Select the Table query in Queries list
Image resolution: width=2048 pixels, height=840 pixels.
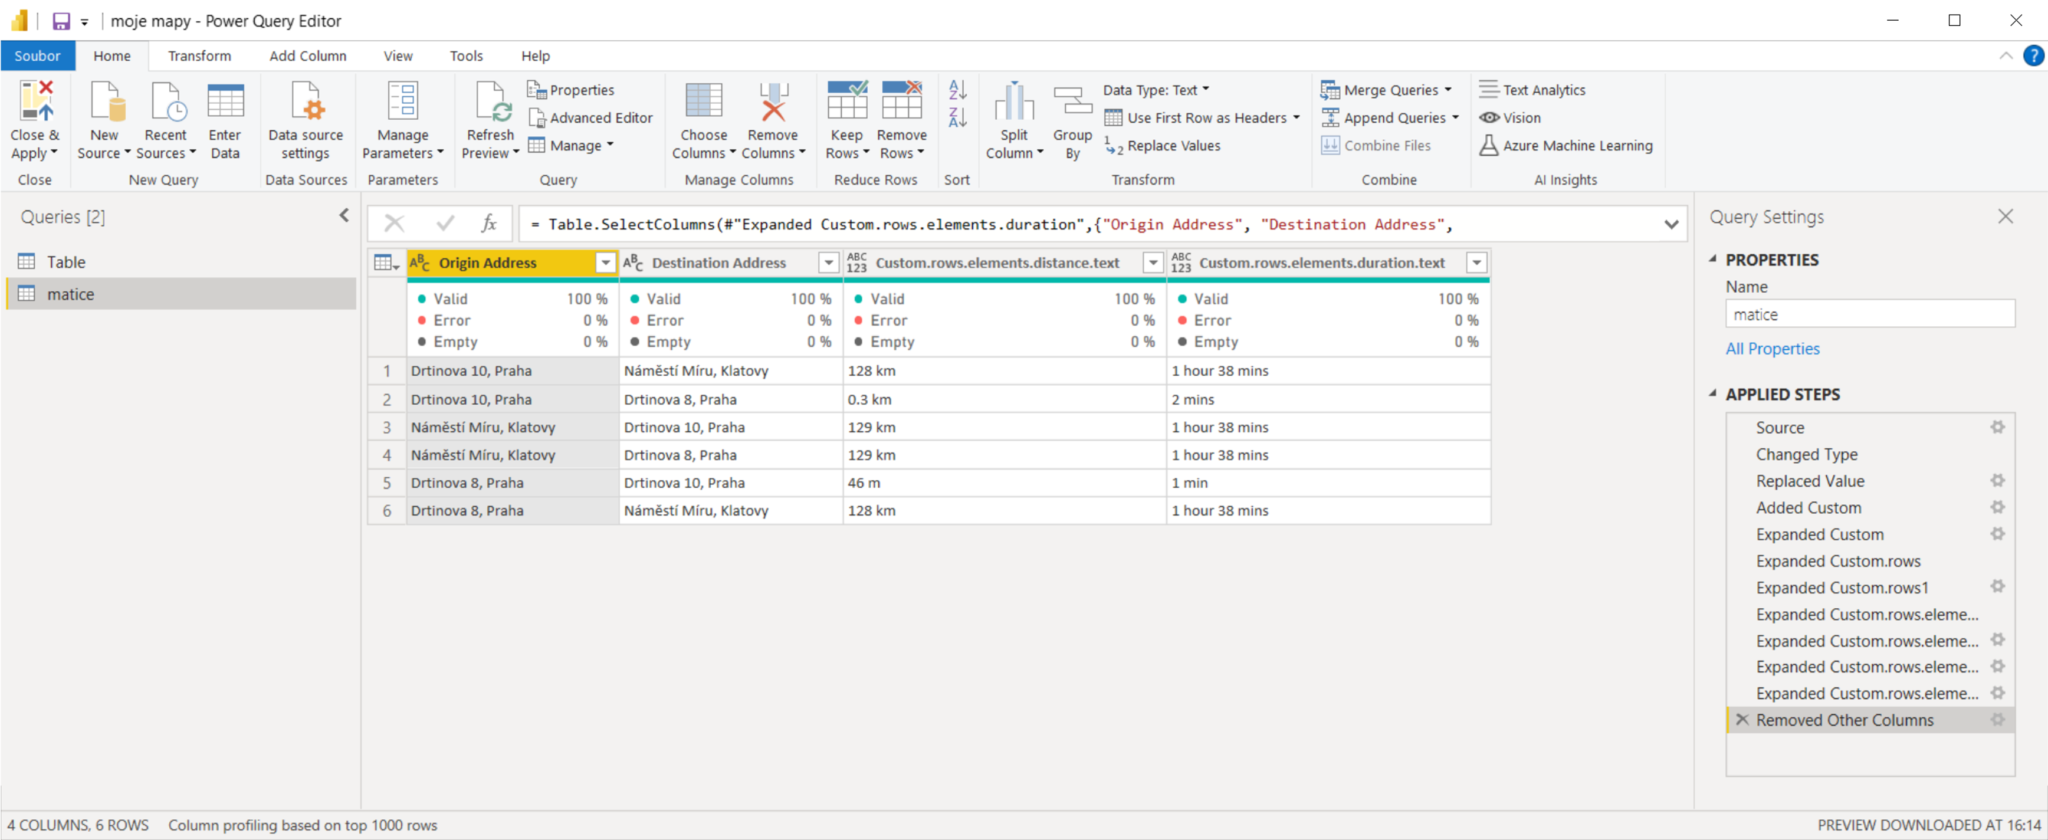coord(66,262)
